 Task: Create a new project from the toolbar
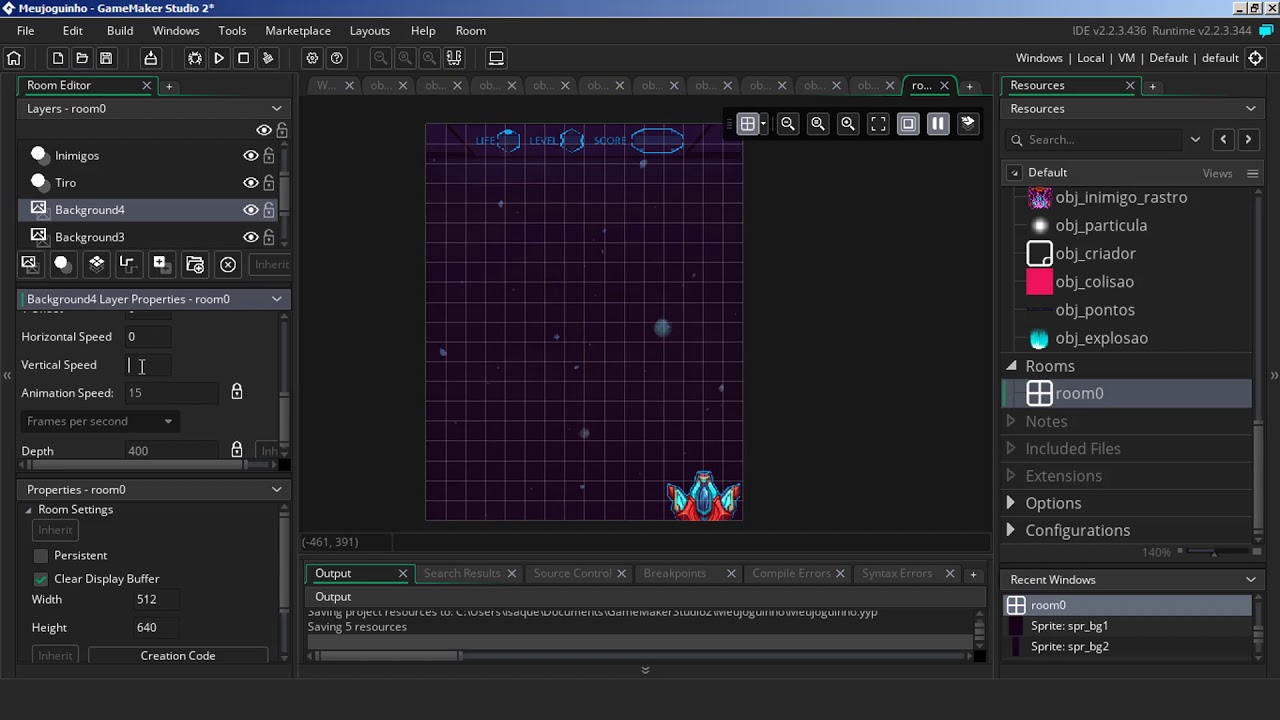click(58, 58)
